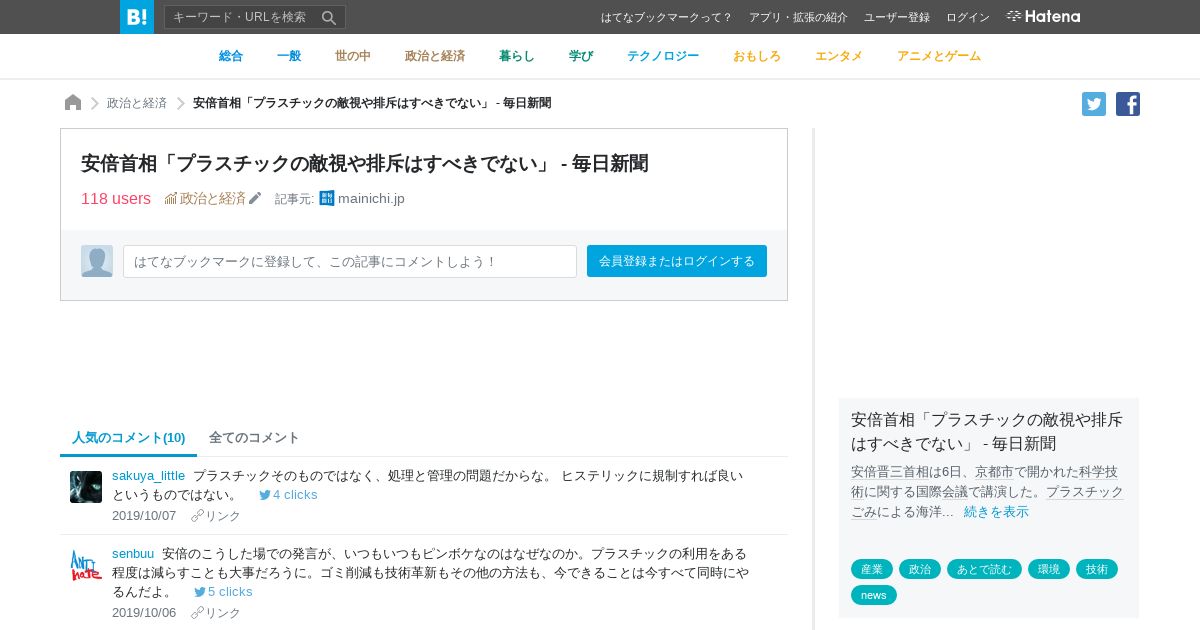Click 政治と経済 in the breadcrumb

pos(137,103)
